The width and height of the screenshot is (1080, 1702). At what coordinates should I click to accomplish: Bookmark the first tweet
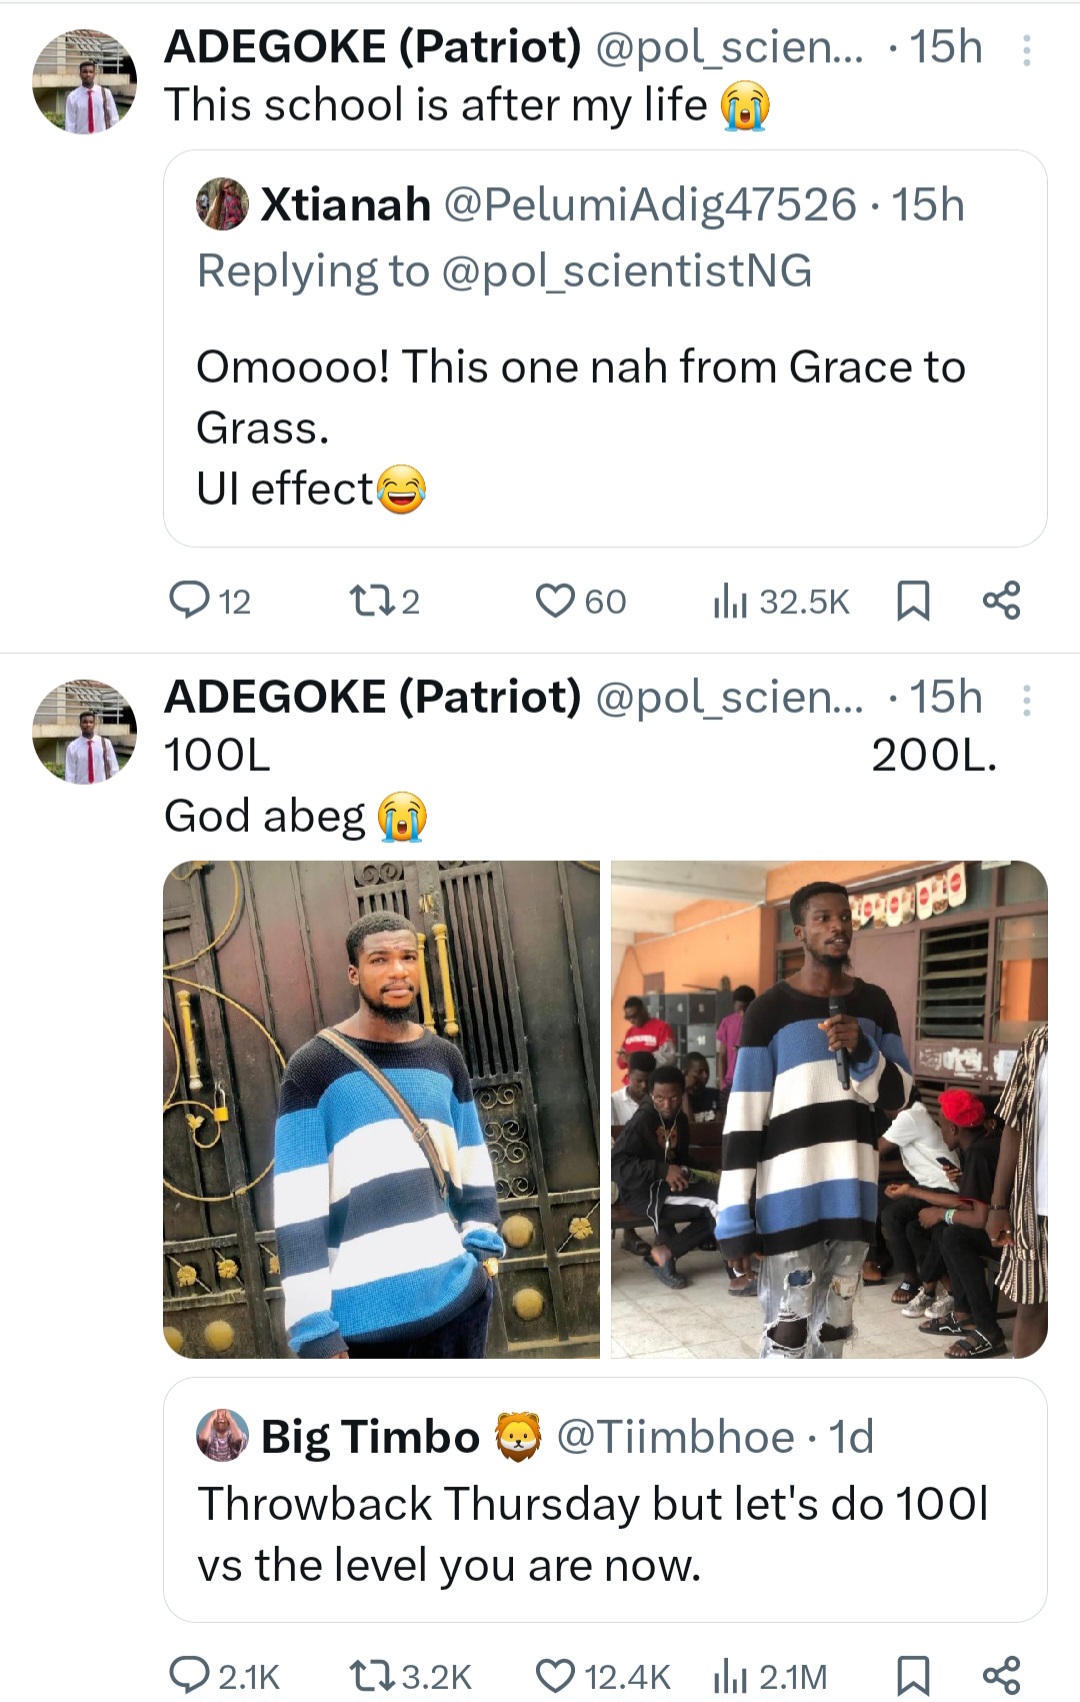click(x=912, y=601)
